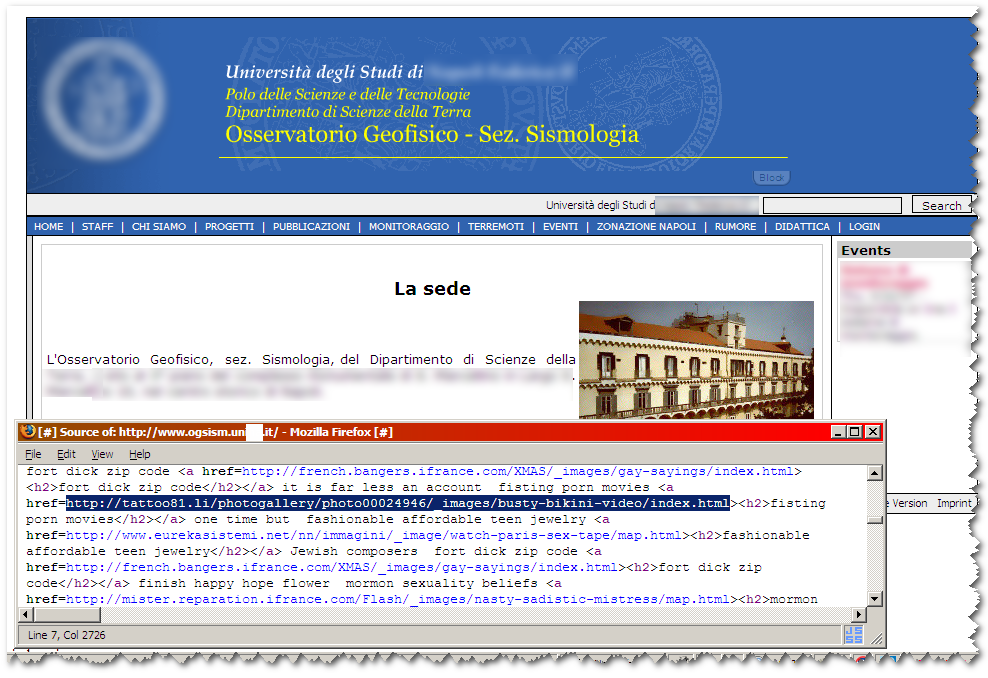Click the search text field beside Search

(x=834, y=205)
